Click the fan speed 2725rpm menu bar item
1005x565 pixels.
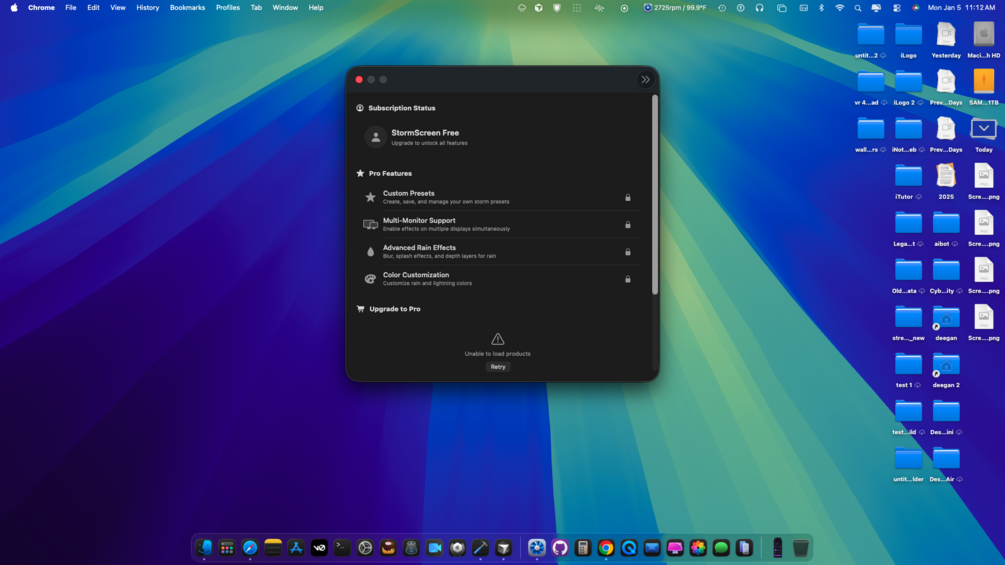674,8
